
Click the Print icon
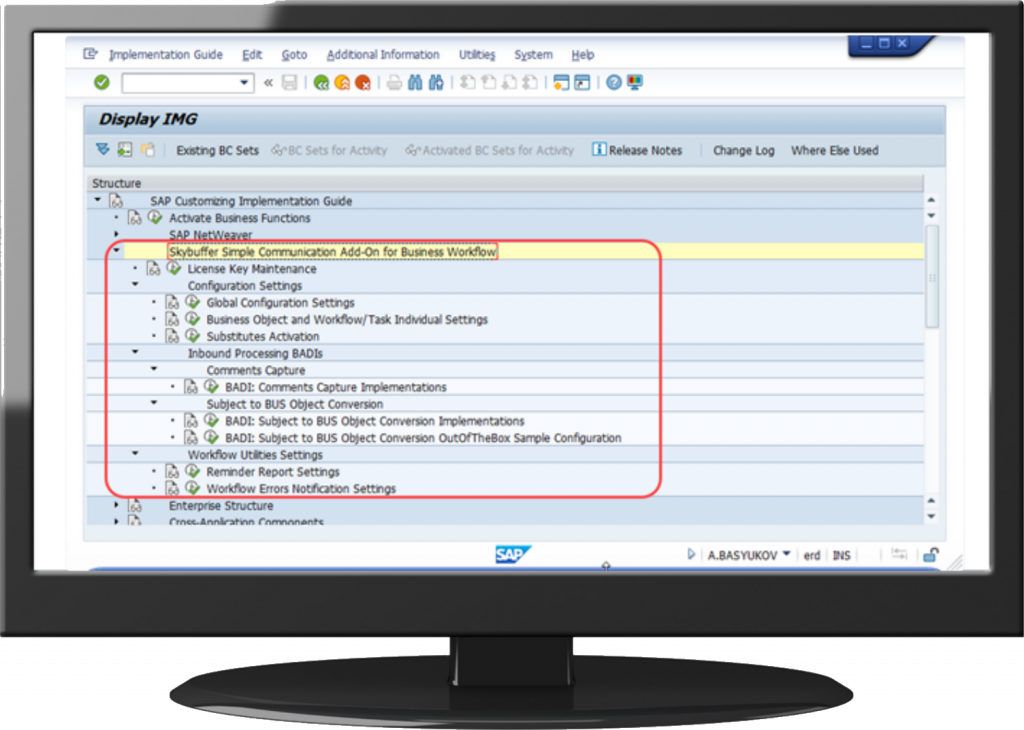394,83
